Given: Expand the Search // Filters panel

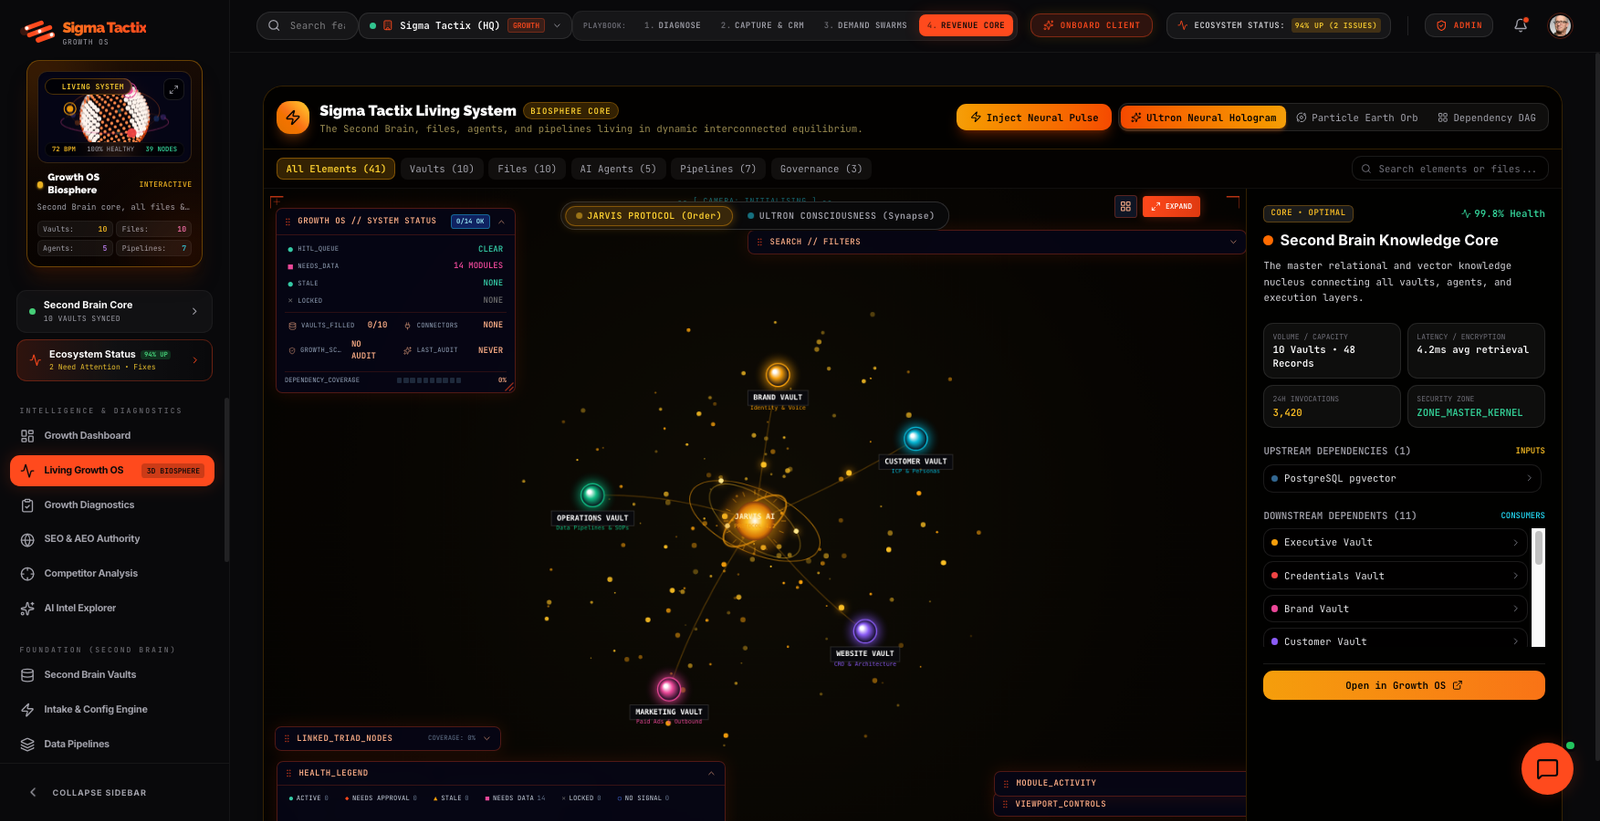Looking at the screenshot, I should pos(1233,242).
